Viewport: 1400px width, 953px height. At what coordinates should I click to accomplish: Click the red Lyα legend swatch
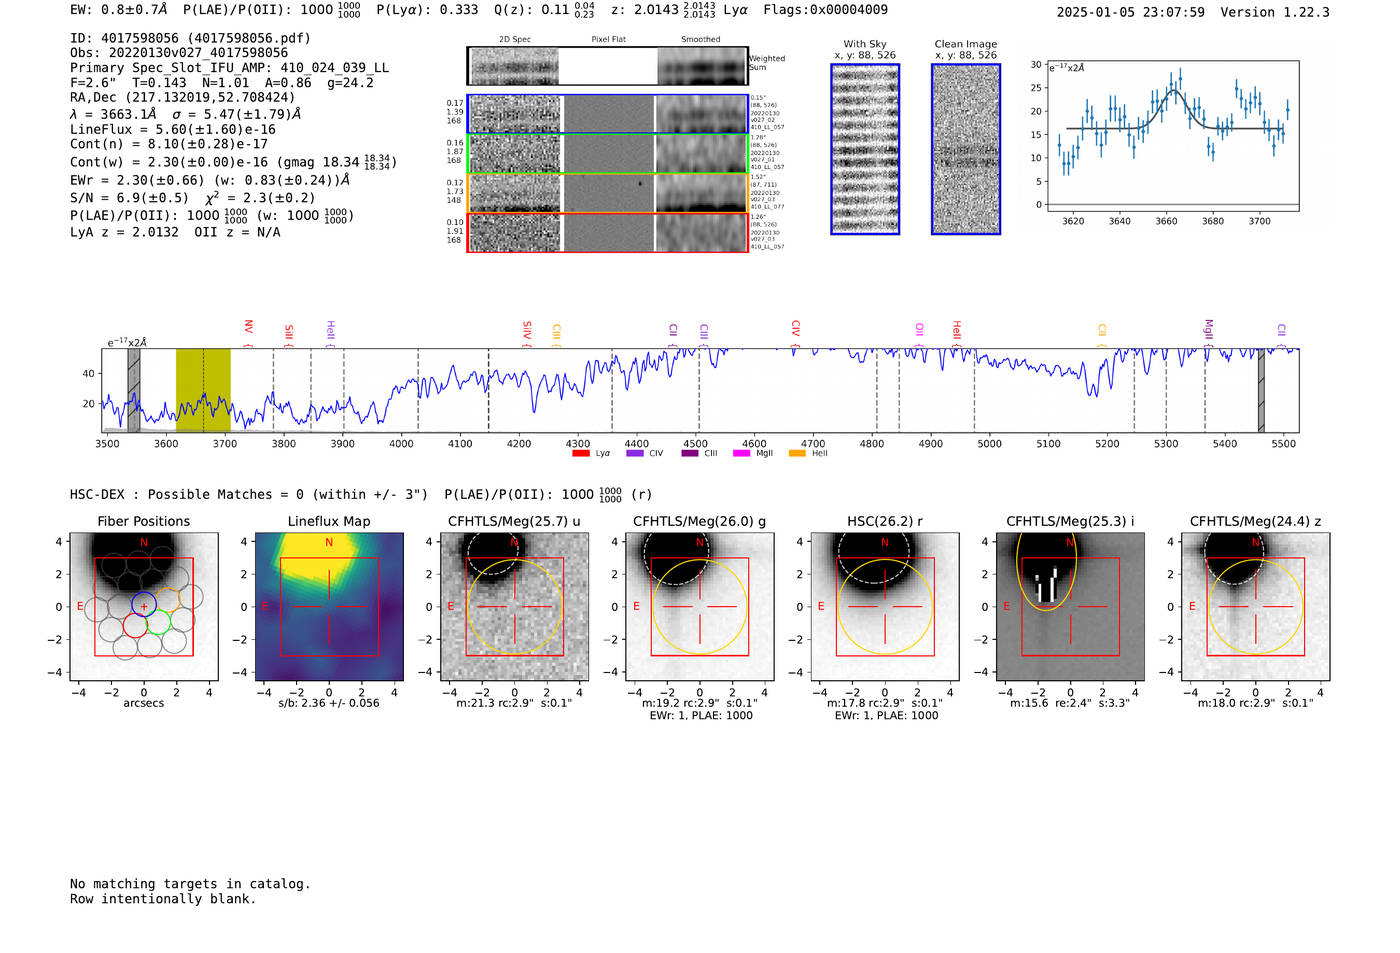coord(580,453)
